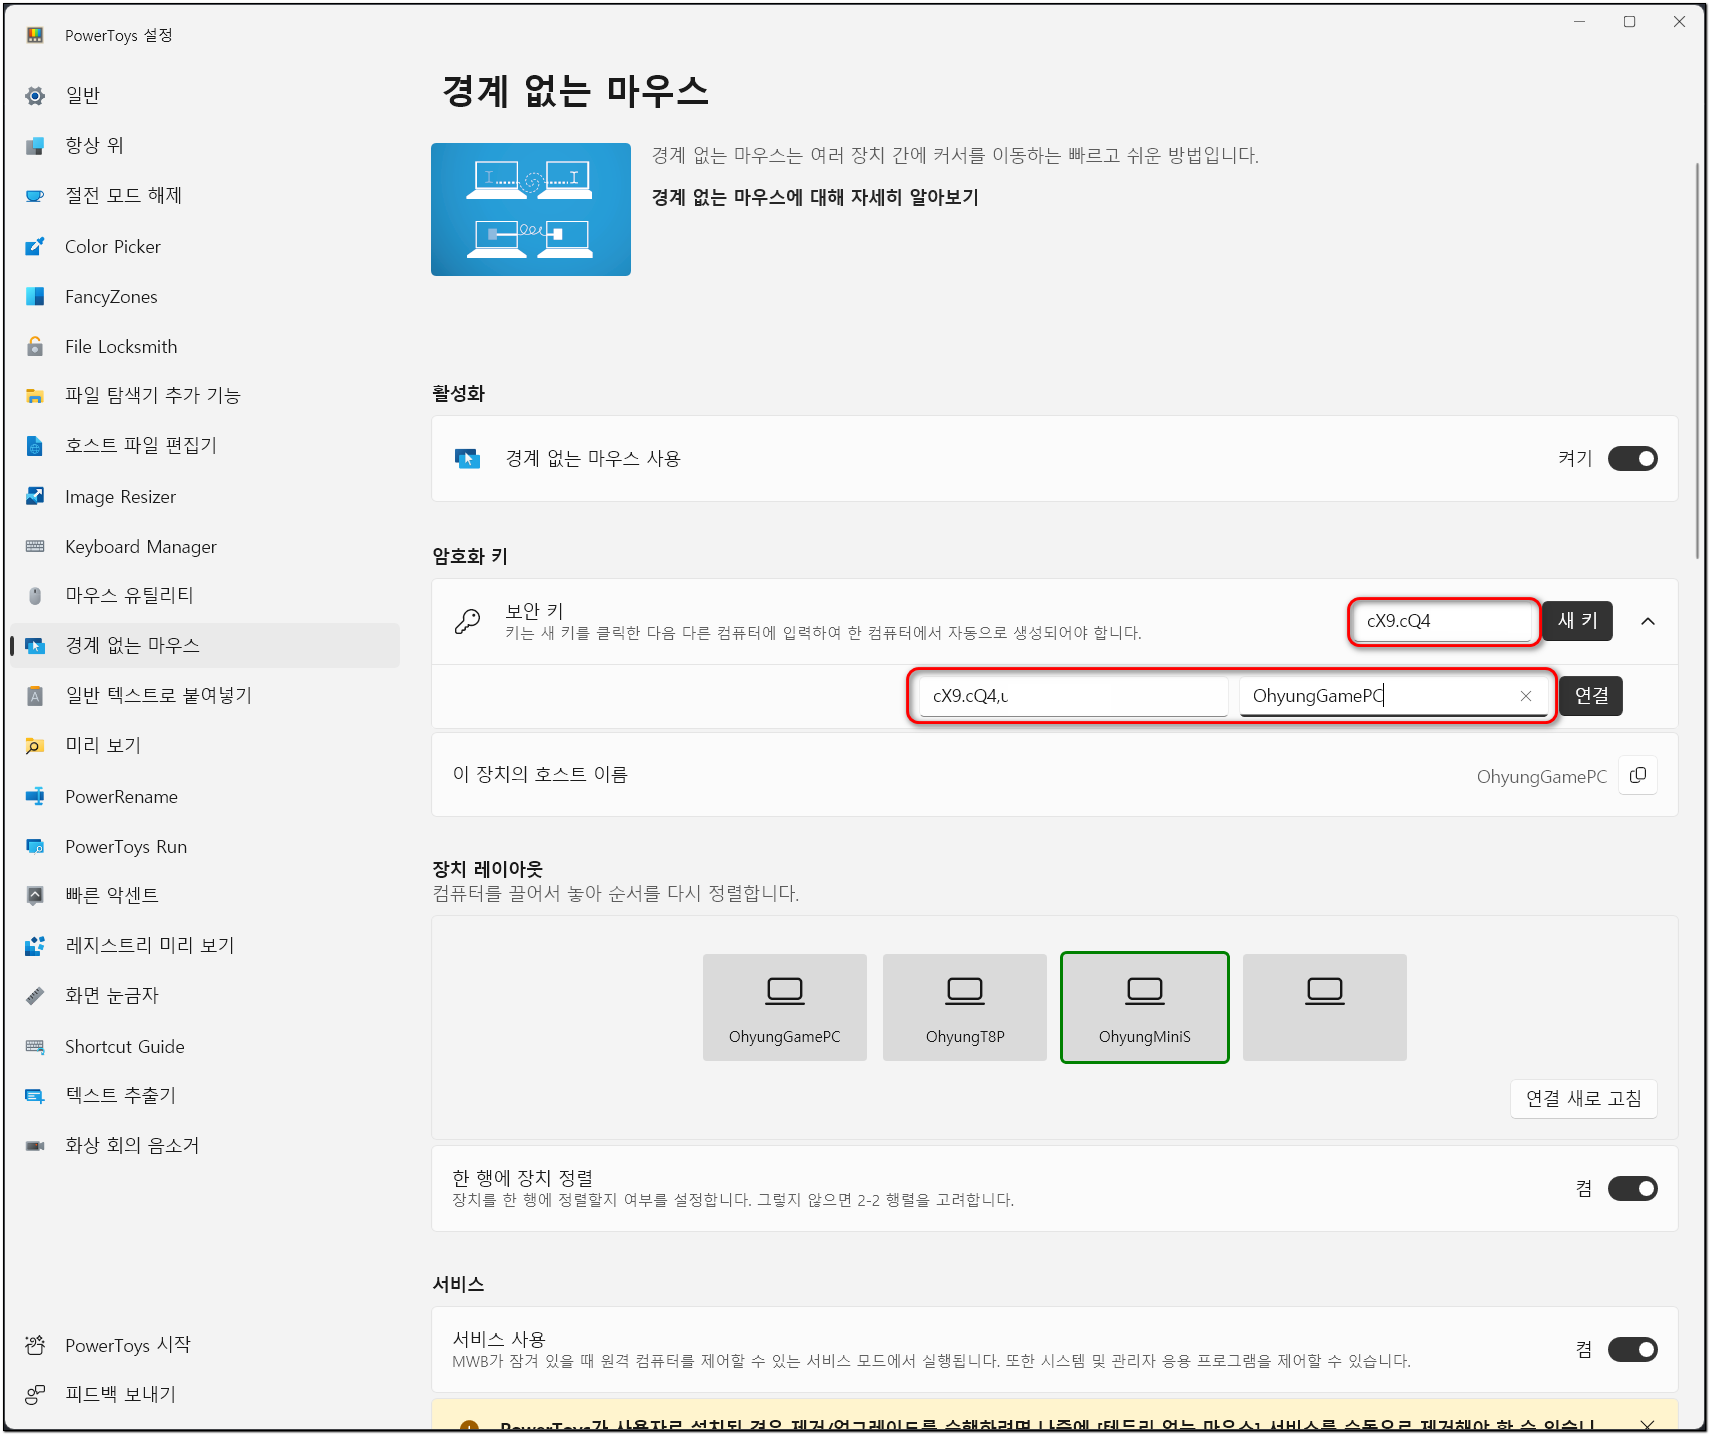
Task: Click the 일반 텍스트로 붙여넣기 icon
Action: (35, 696)
